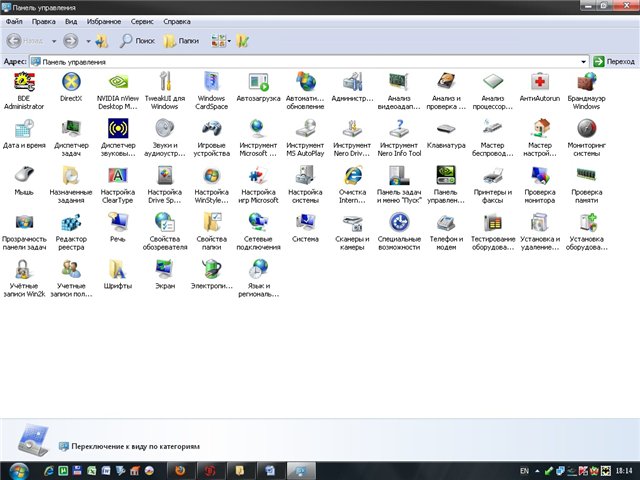Open Панель задач и меню Пуск
The width and height of the screenshot is (640, 480).
point(399,184)
